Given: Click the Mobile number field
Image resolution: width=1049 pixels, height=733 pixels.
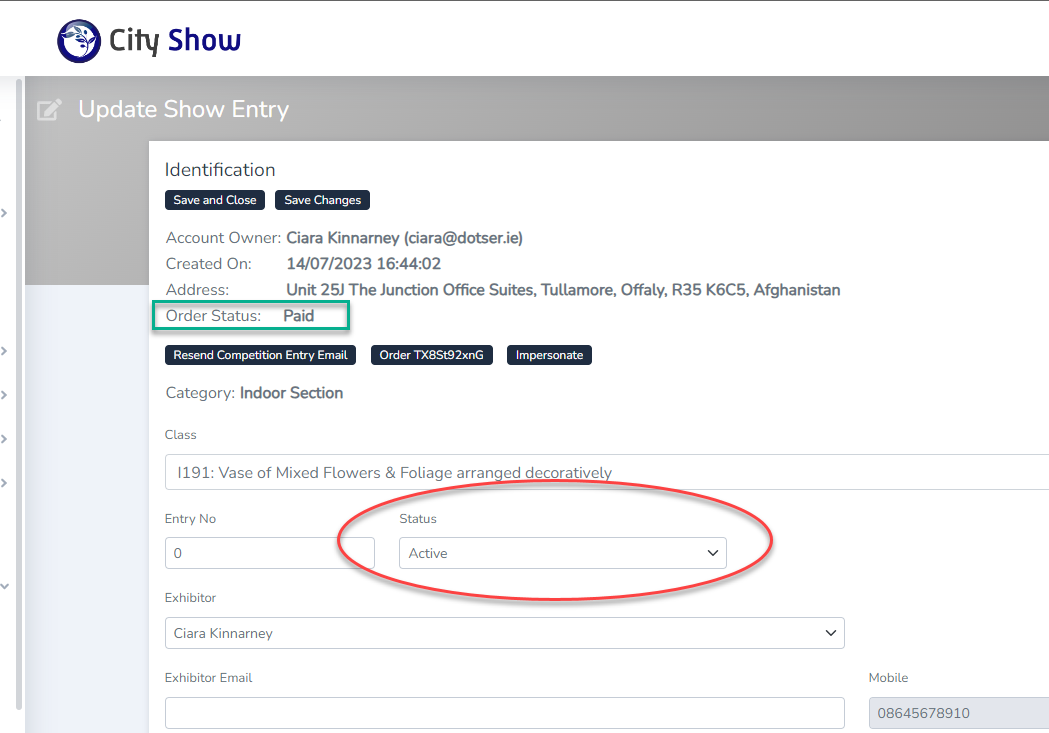Looking at the screenshot, I should 958,713.
